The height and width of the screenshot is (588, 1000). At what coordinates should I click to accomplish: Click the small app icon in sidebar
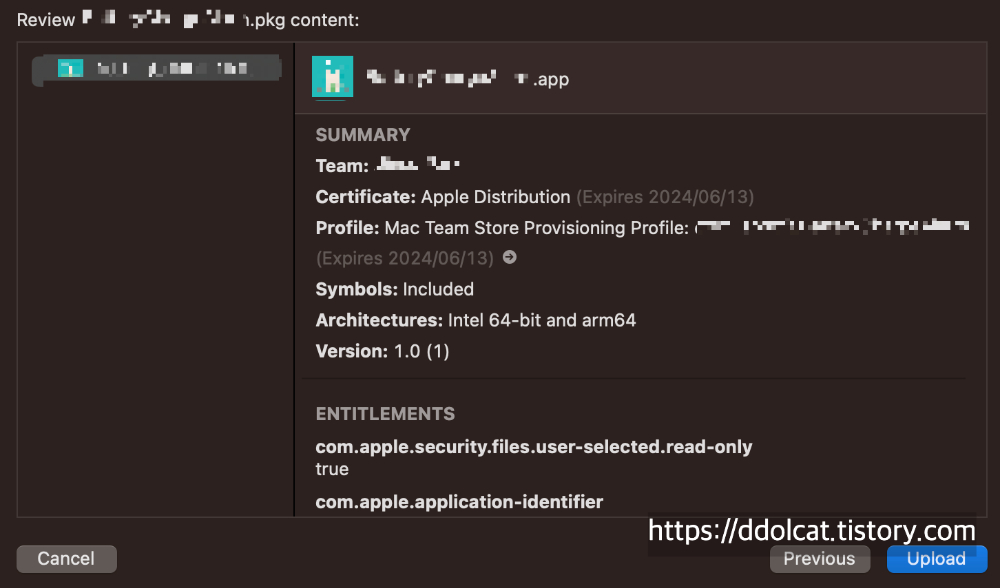point(70,69)
